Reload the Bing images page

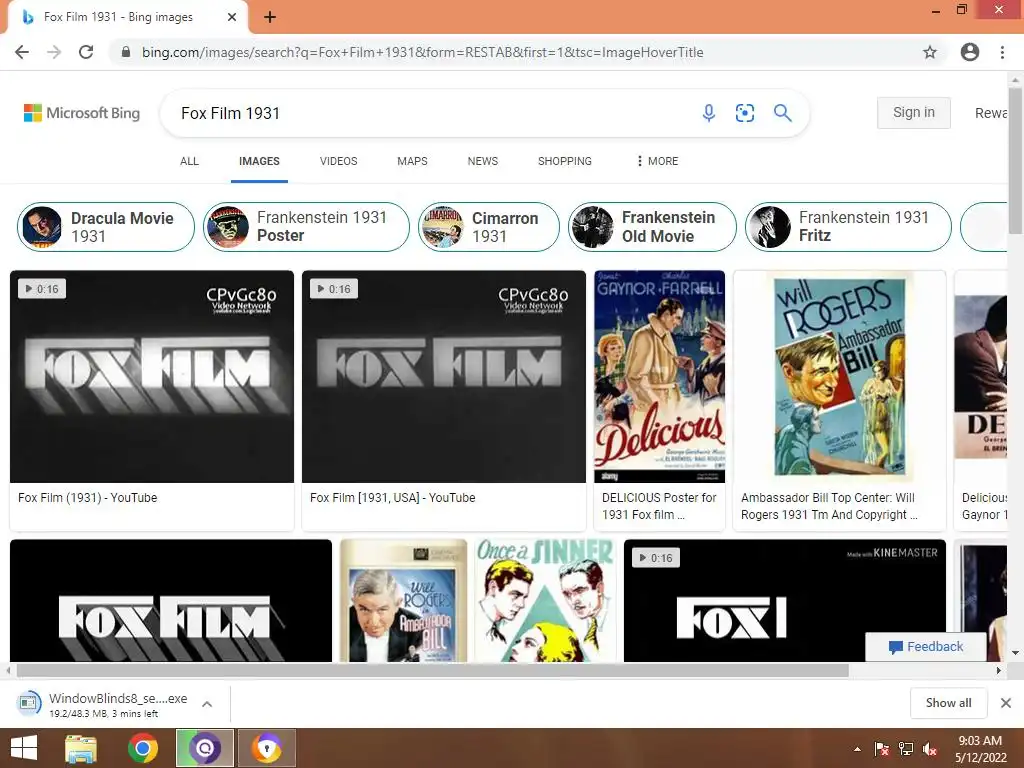(86, 52)
